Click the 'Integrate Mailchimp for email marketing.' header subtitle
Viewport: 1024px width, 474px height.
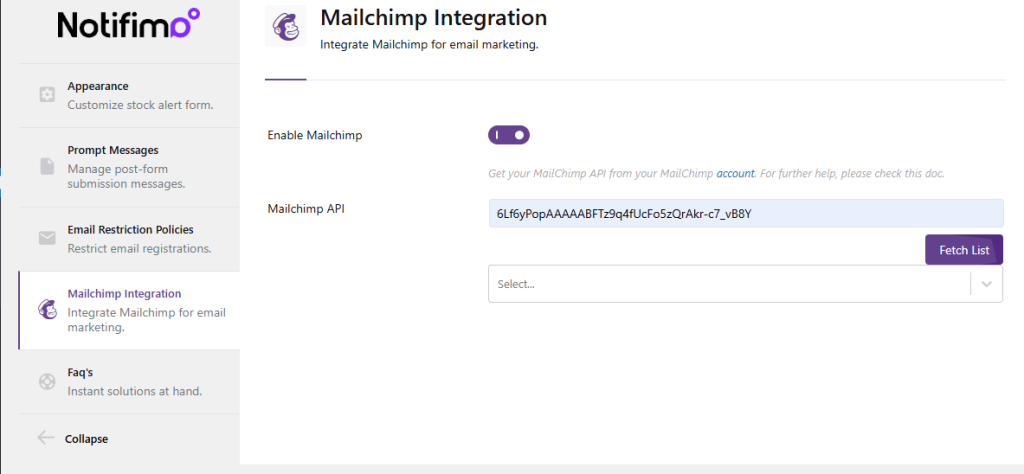click(429, 45)
